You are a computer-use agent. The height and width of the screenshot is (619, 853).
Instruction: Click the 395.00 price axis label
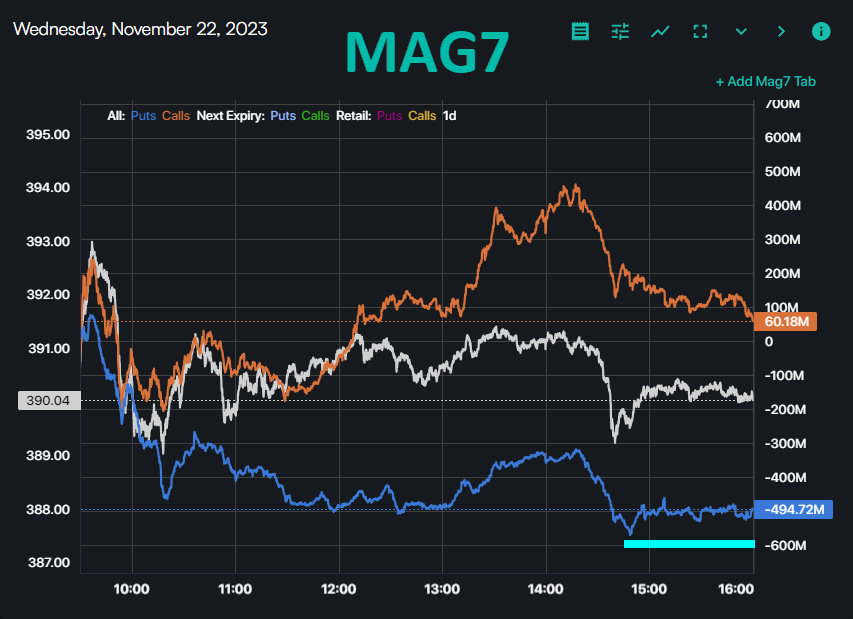(48, 134)
